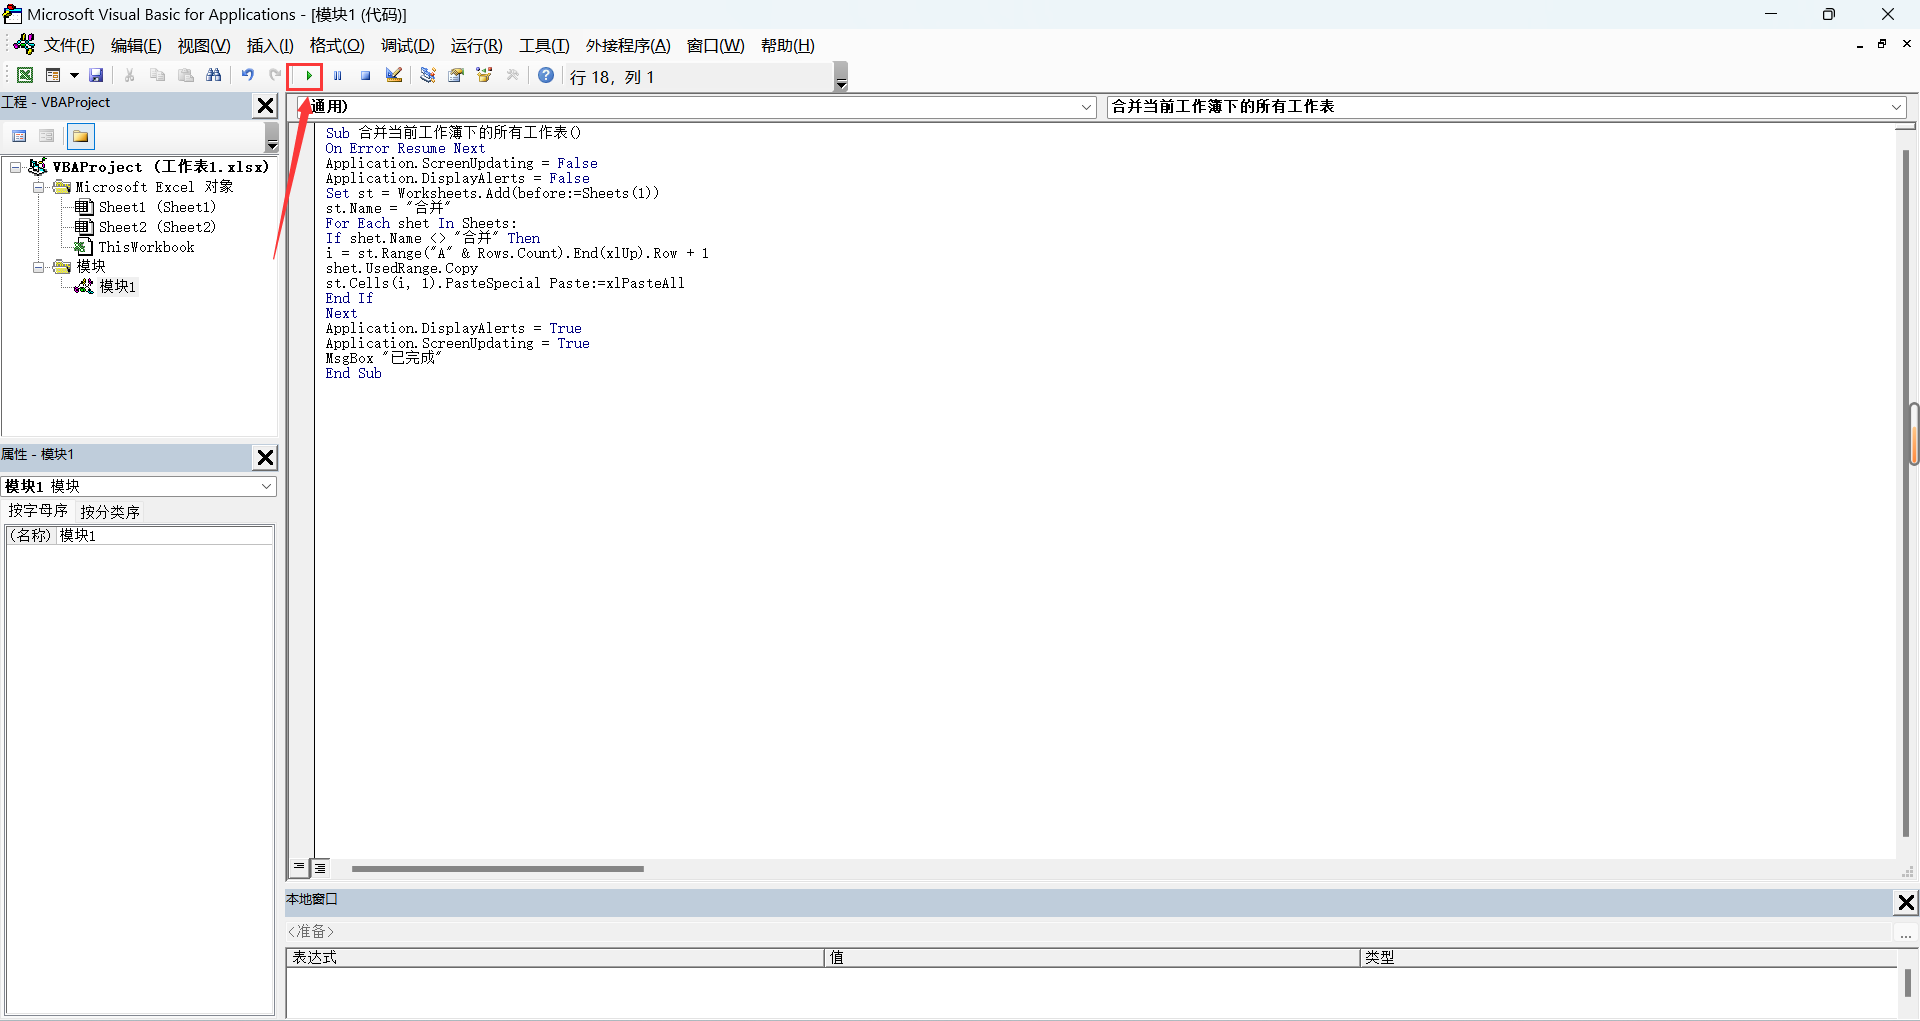Open the 运行(R) menu
The height and width of the screenshot is (1021, 1920).
(x=477, y=46)
